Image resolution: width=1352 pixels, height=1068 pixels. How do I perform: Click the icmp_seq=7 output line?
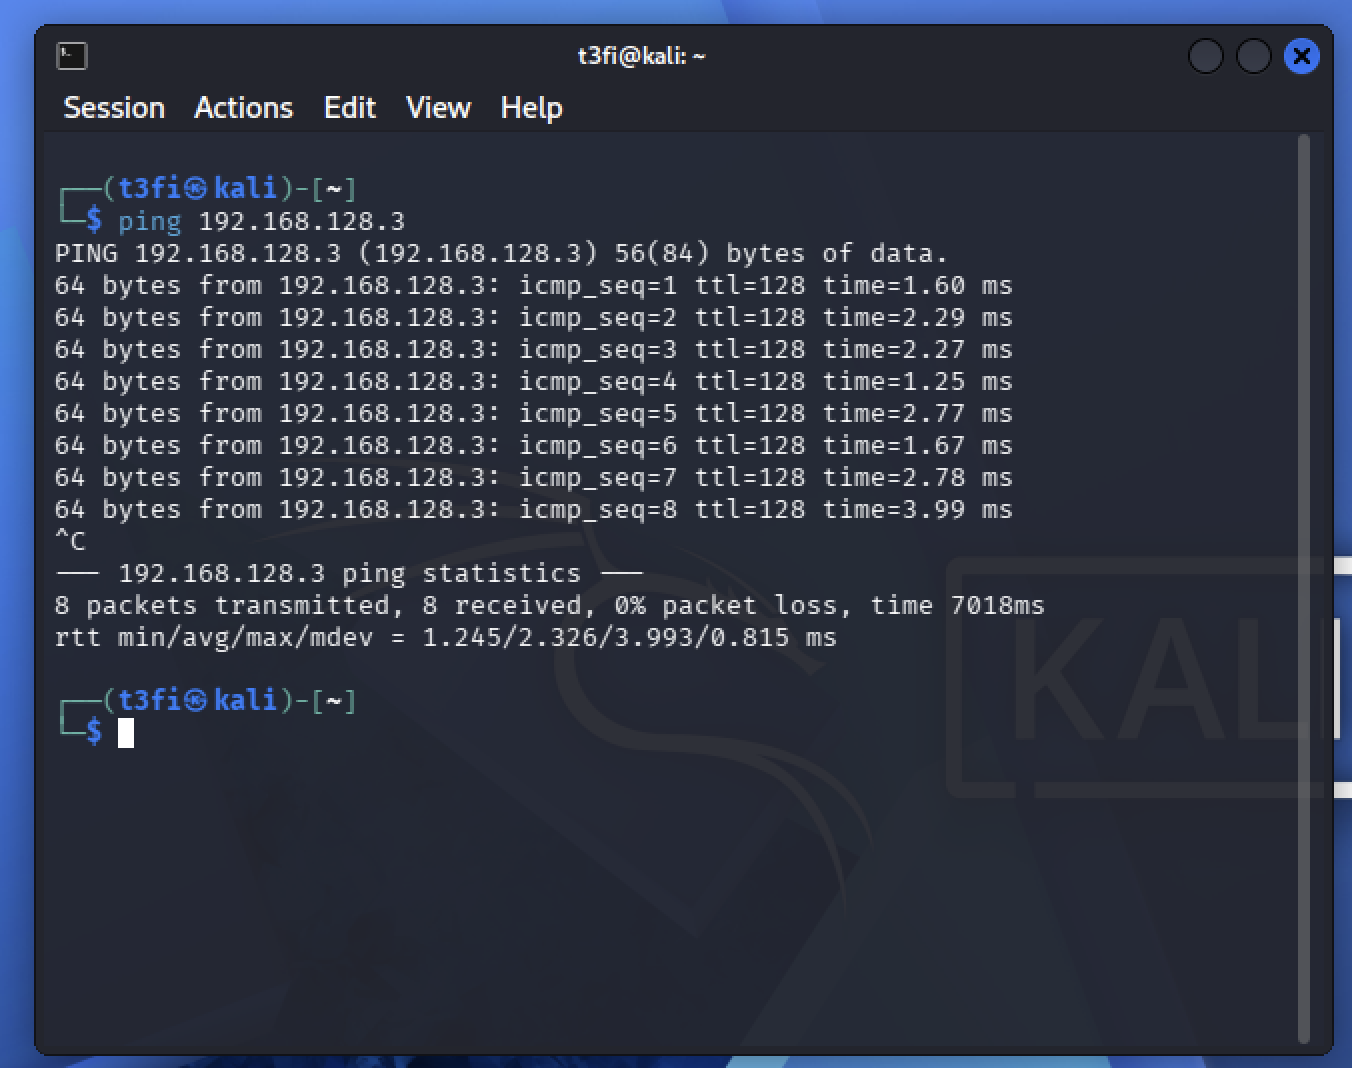tap(534, 477)
